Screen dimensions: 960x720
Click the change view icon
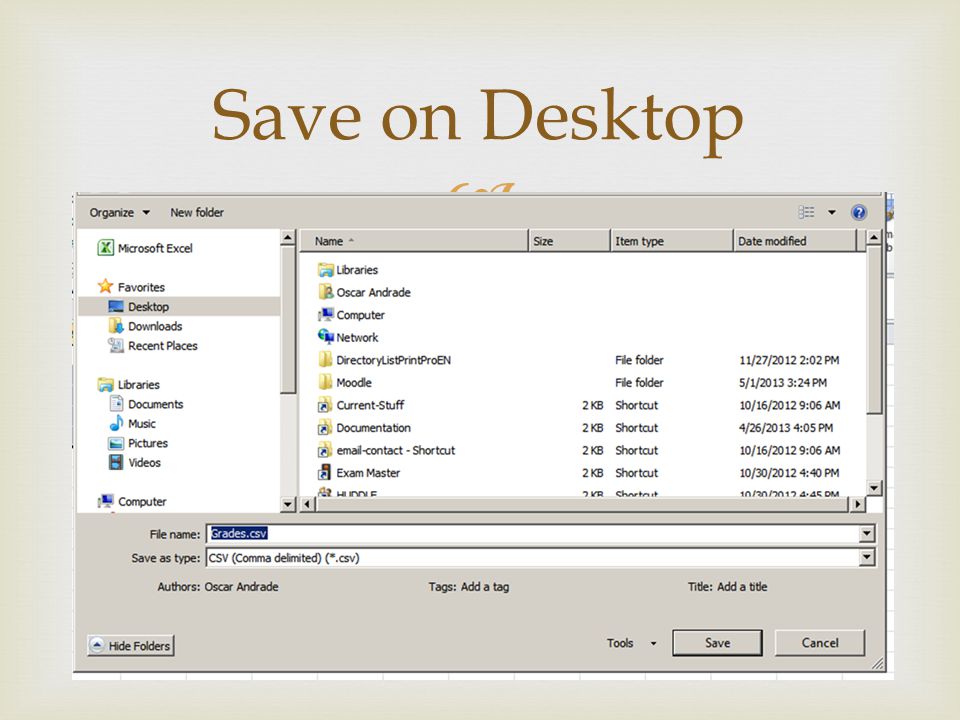tap(806, 212)
